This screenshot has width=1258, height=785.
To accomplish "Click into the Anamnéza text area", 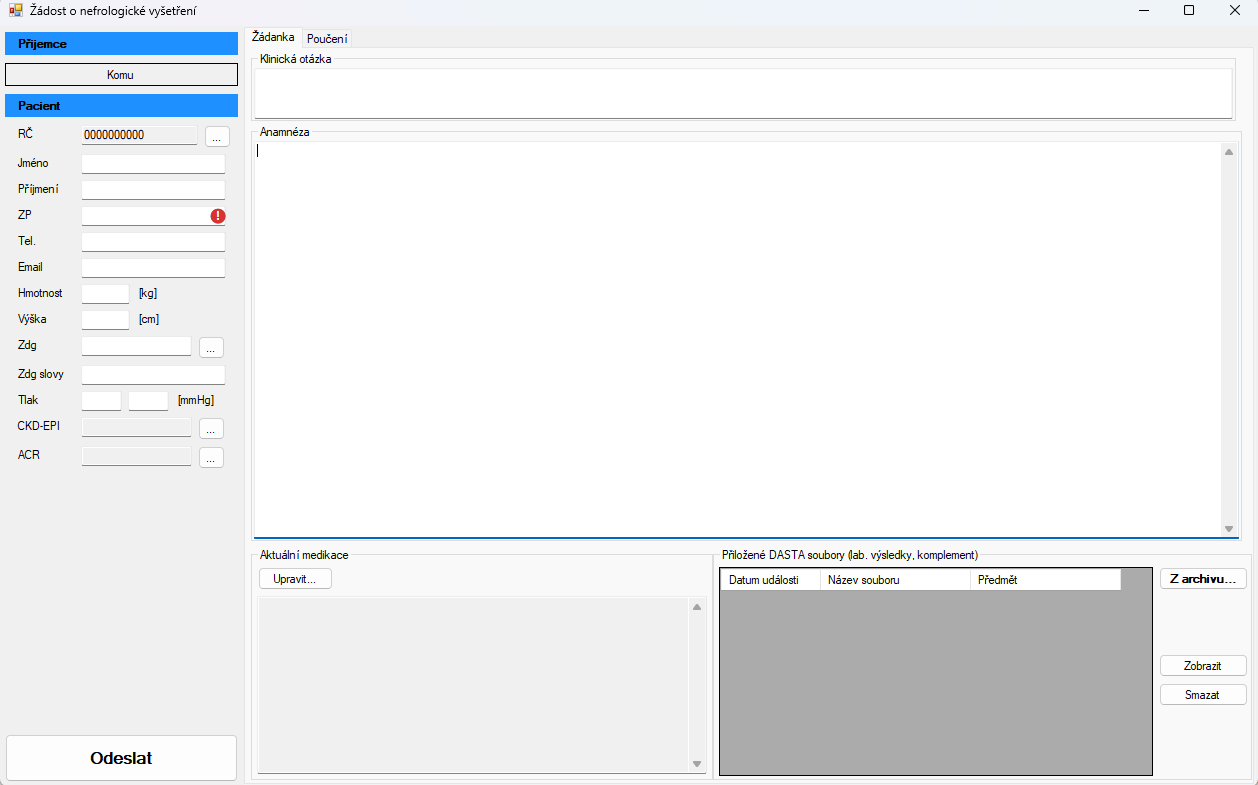I will click(738, 339).
